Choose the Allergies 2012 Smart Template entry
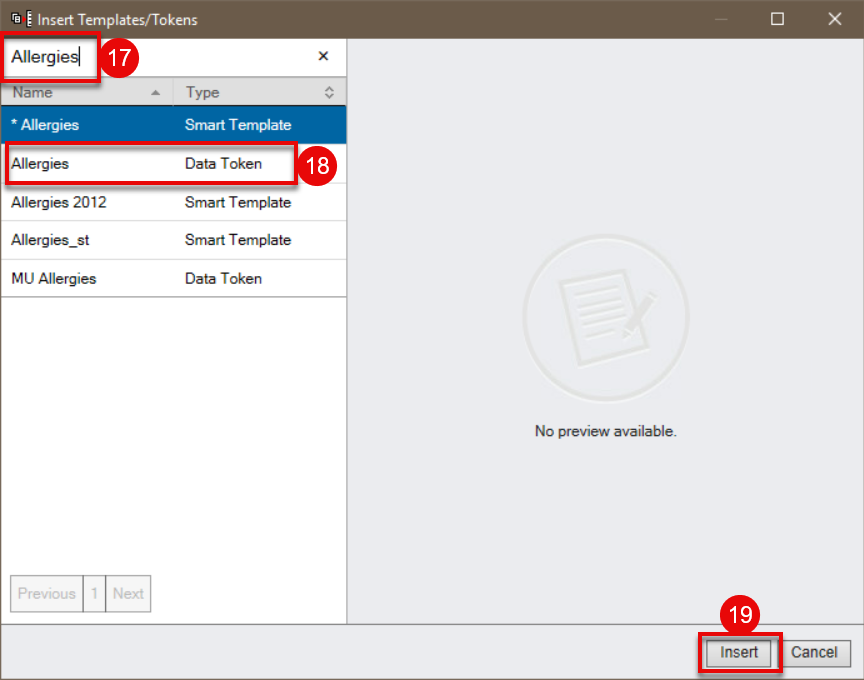 click(173, 202)
